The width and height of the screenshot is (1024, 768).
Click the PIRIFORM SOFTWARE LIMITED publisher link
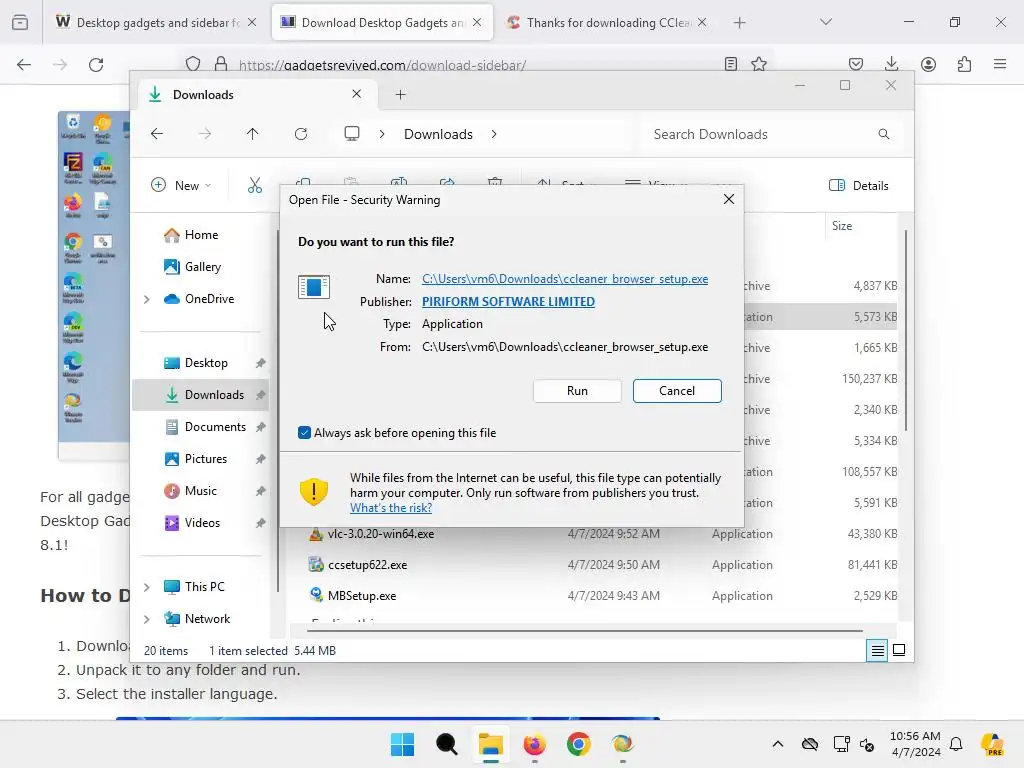[508, 302]
